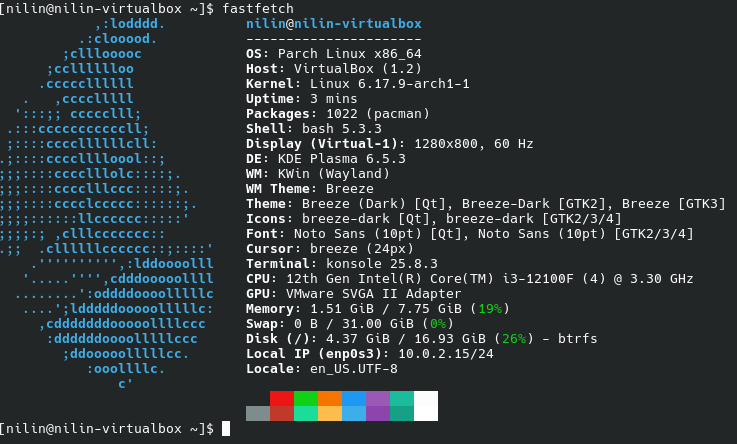Click the dark orange color swatch
The width and height of the screenshot is (737, 444).
(x=330, y=398)
